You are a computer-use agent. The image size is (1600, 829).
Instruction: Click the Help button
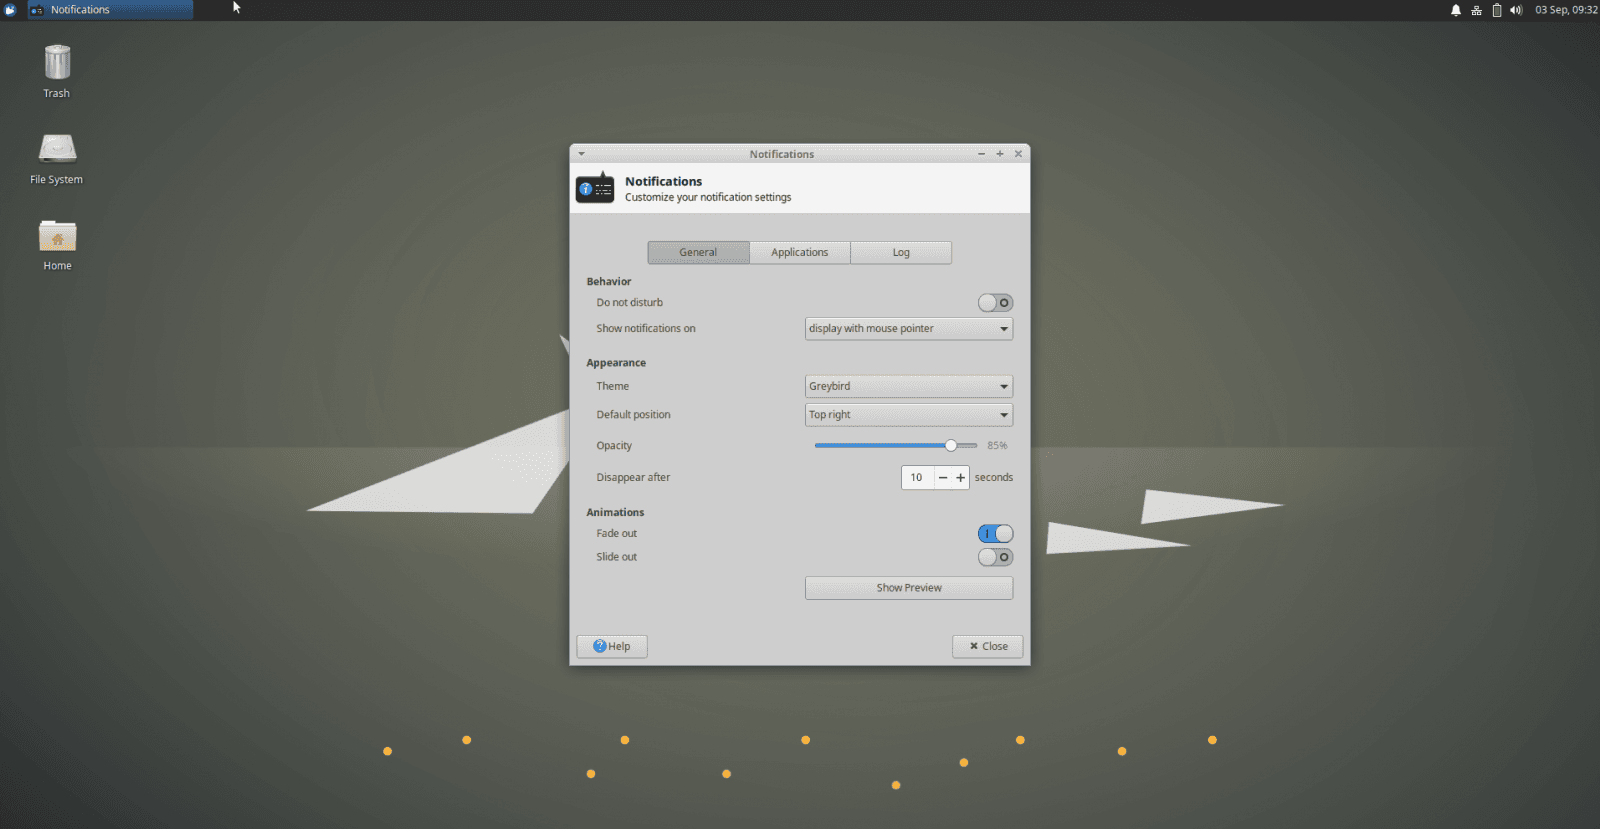pyautogui.click(x=612, y=646)
